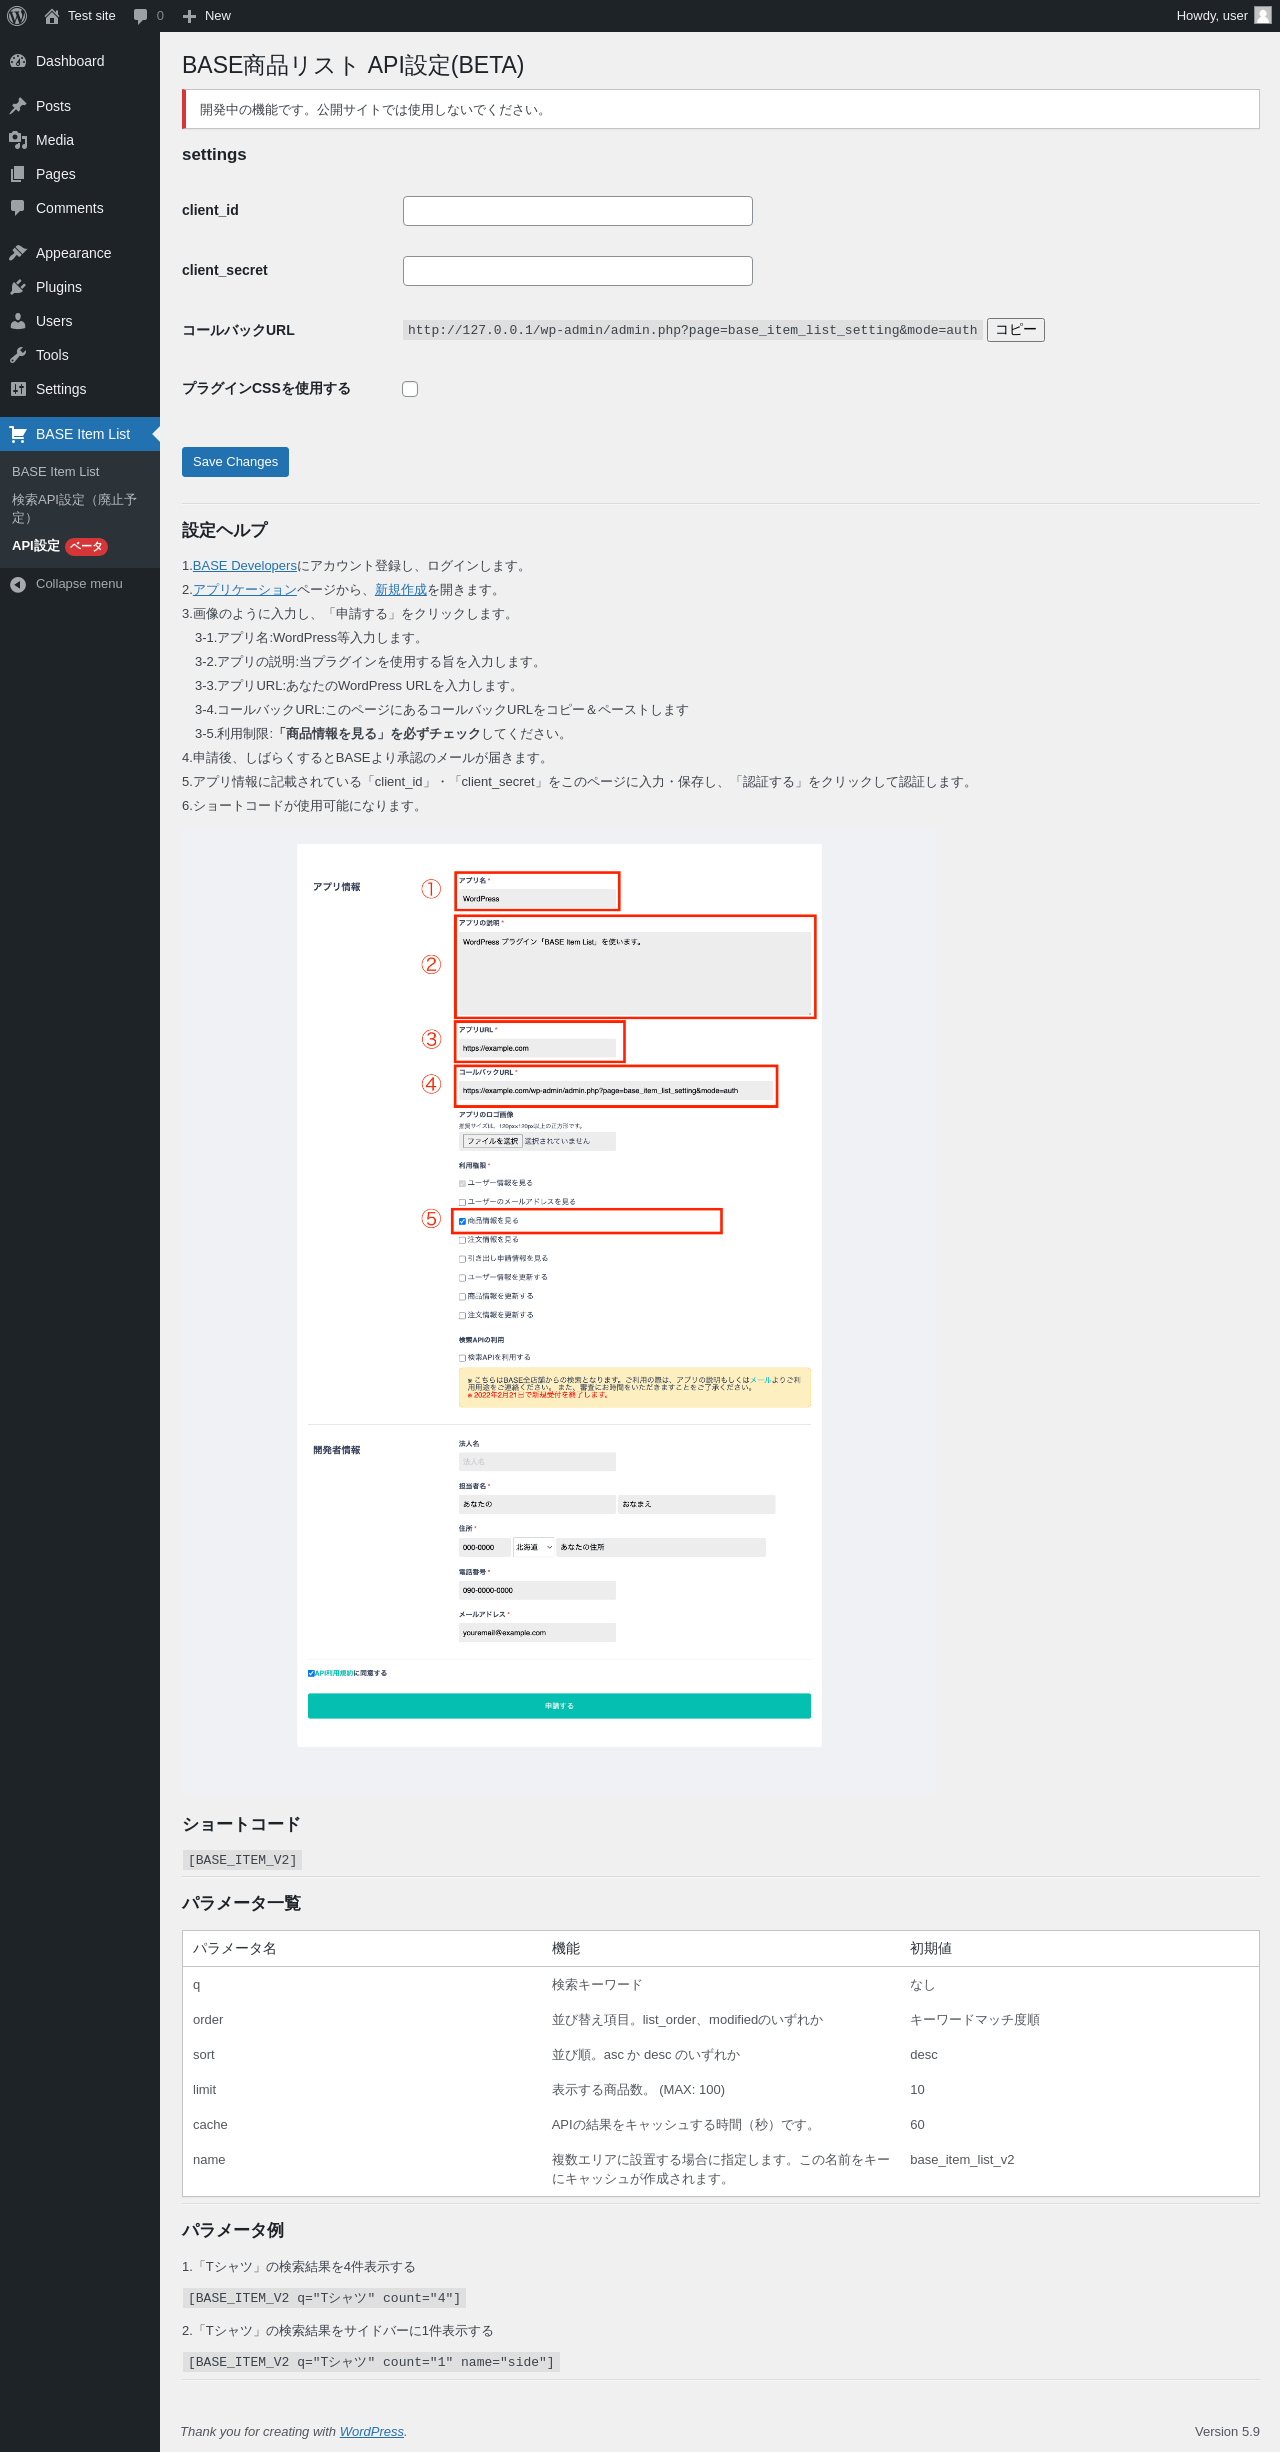Open the Pages menu

[80, 174]
